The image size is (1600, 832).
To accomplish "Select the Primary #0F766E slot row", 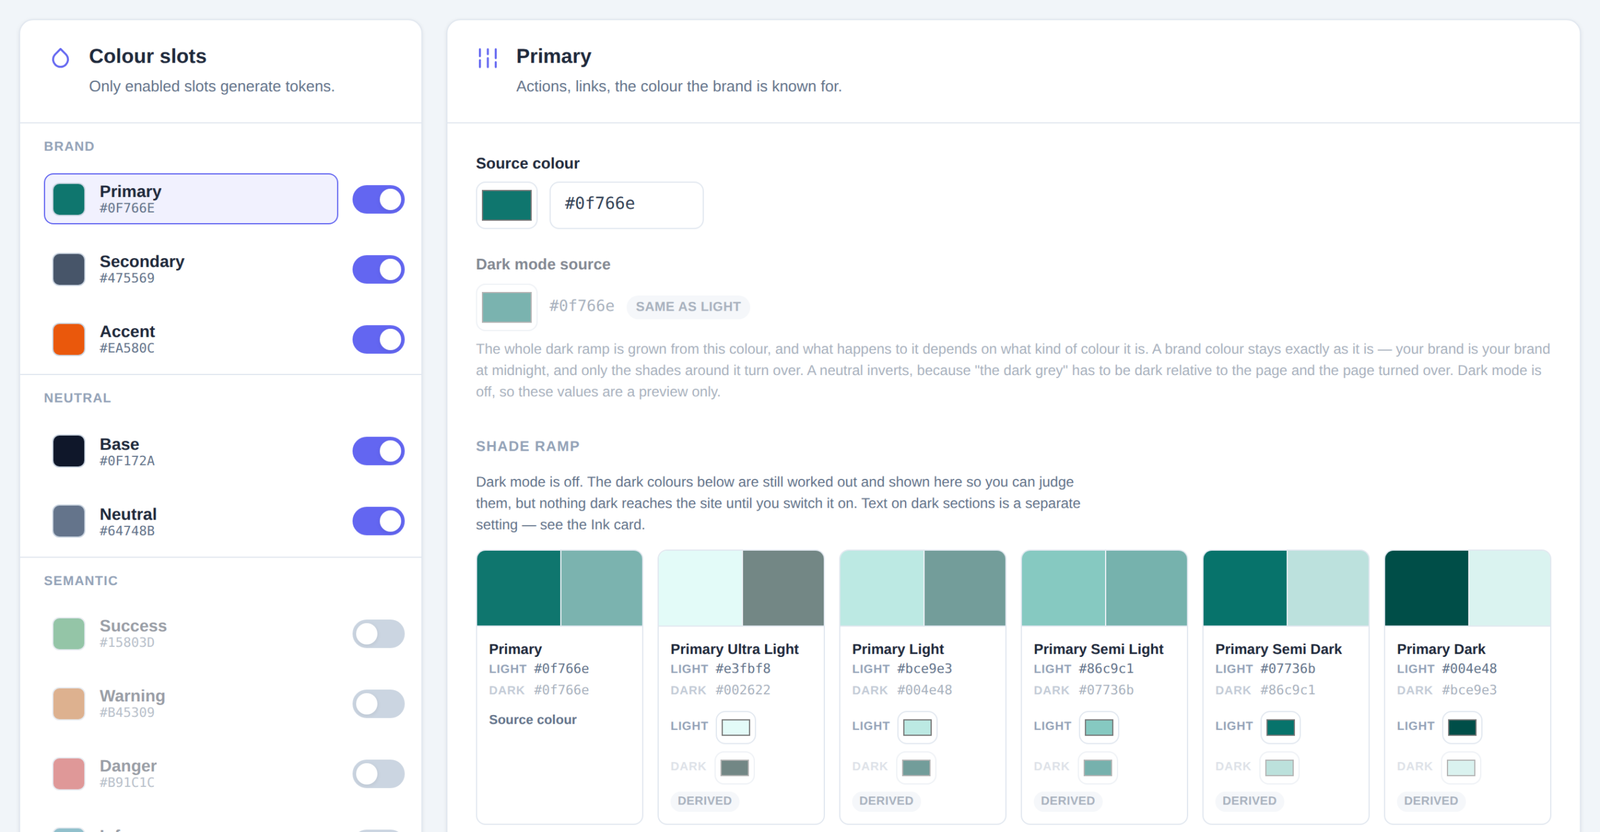I will 191,199.
